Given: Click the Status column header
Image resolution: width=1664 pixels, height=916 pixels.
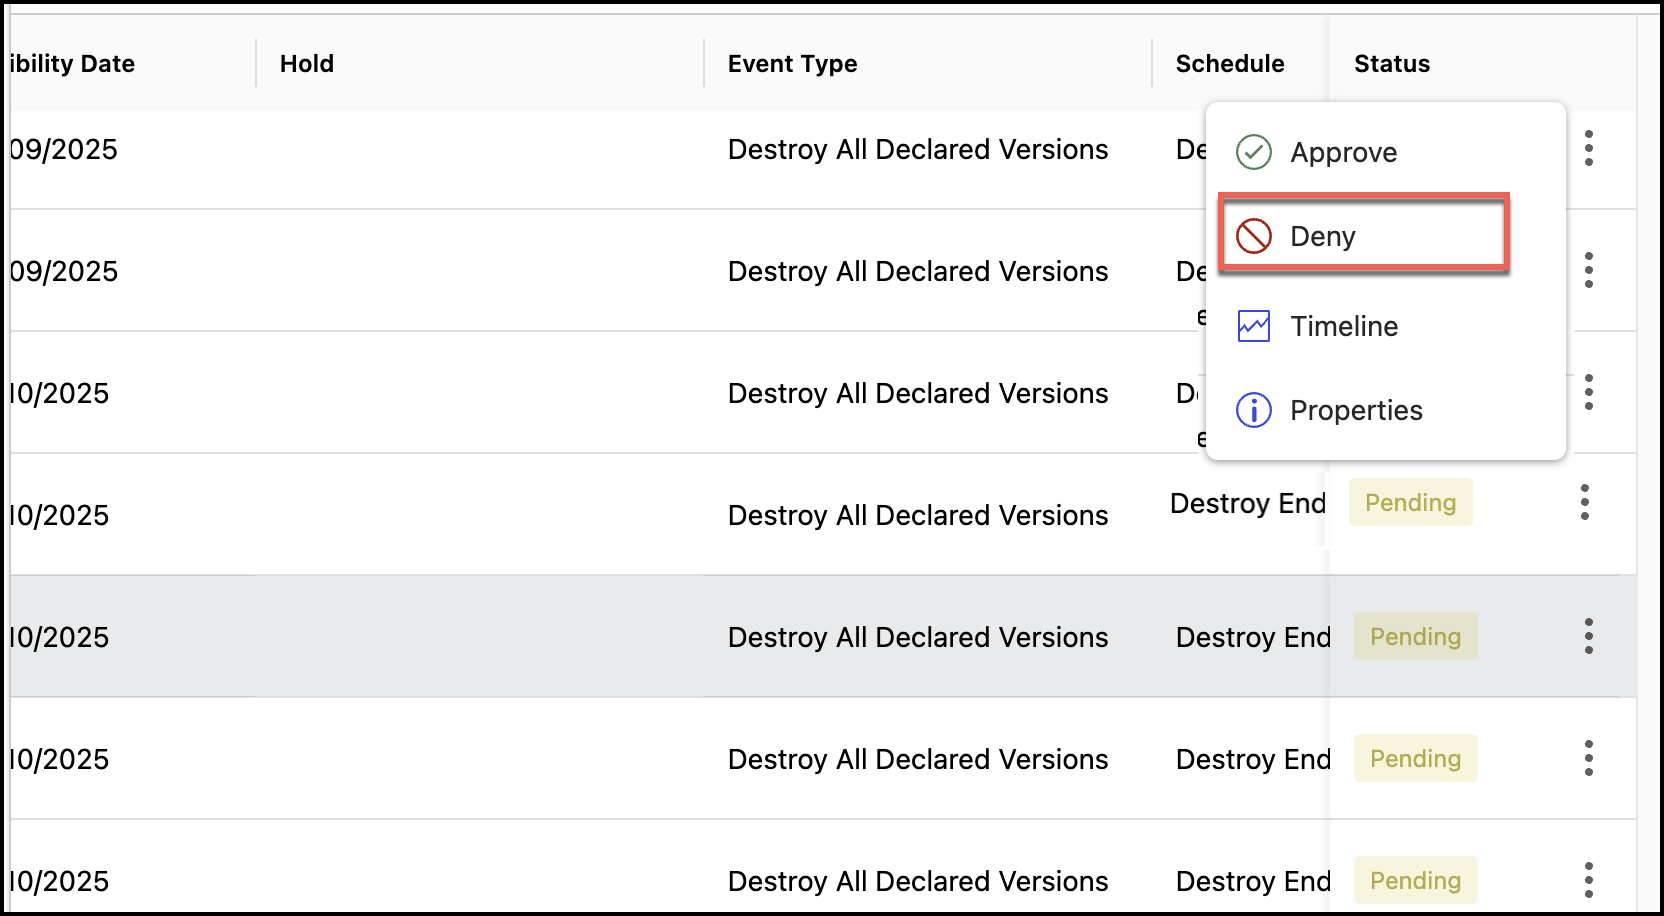Looking at the screenshot, I should pos(1391,64).
